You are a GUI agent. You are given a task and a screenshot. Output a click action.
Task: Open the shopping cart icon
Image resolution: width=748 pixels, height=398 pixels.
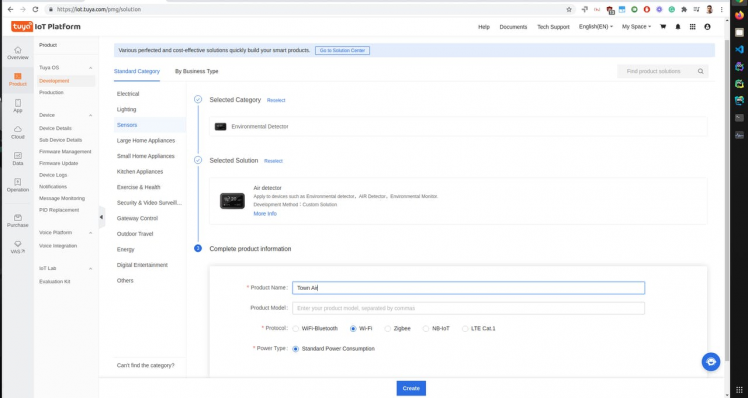pyautogui.click(x=663, y=27)
